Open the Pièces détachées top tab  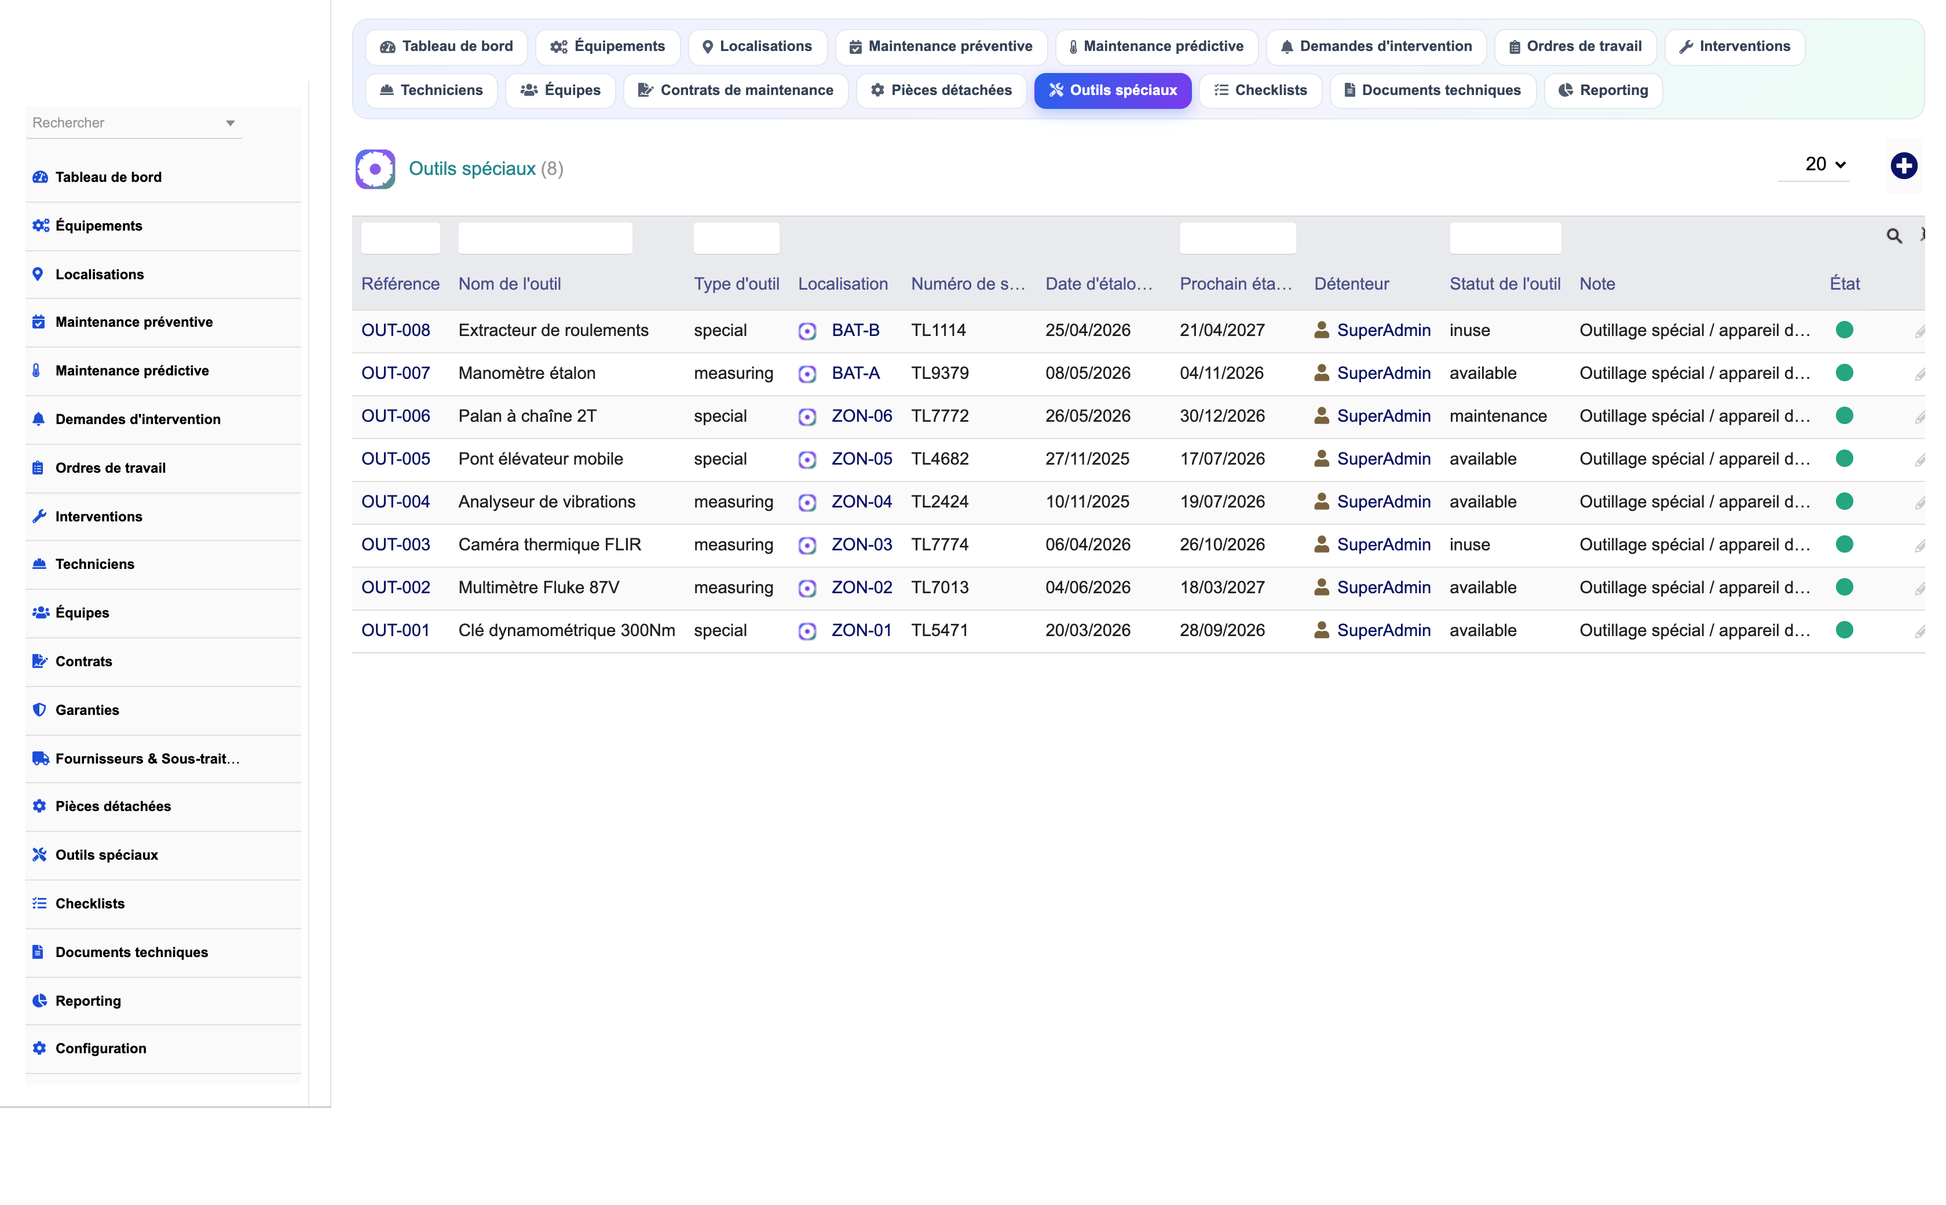(940, 91)
